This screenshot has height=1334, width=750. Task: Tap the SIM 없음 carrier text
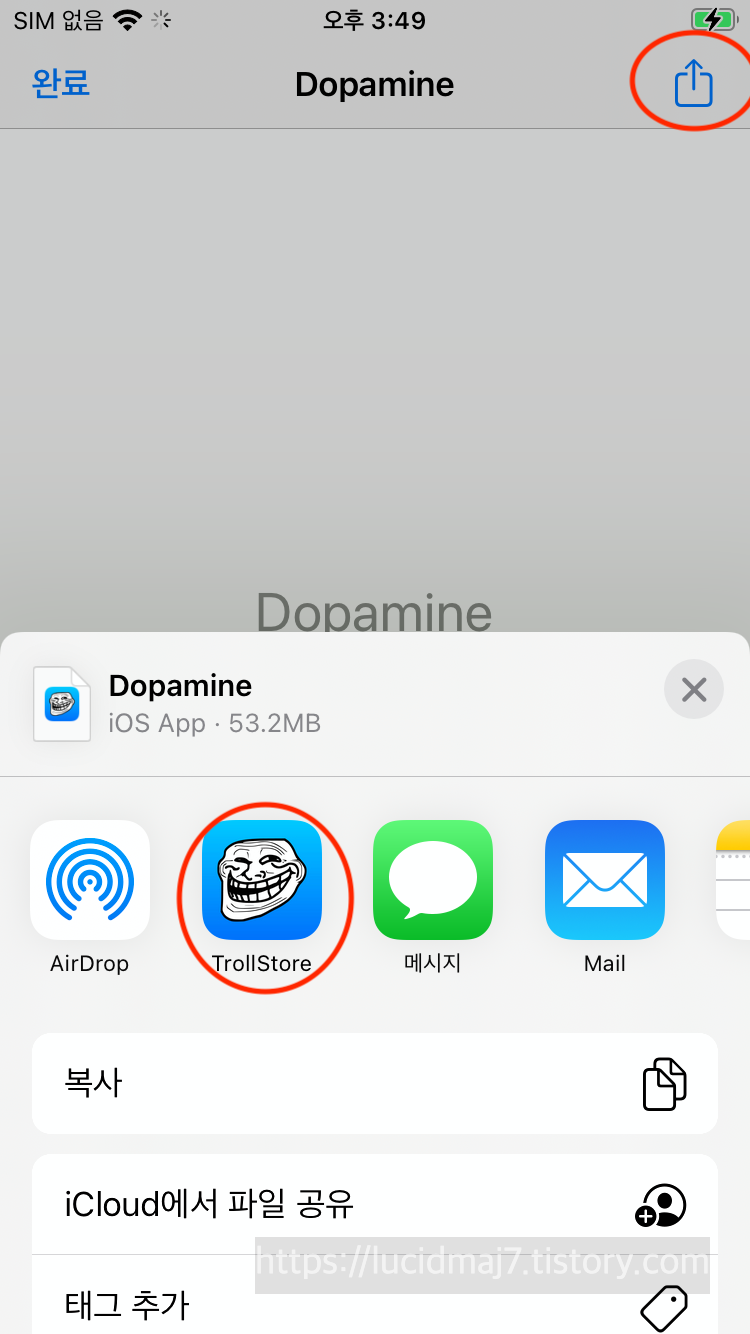coord(57,20)
